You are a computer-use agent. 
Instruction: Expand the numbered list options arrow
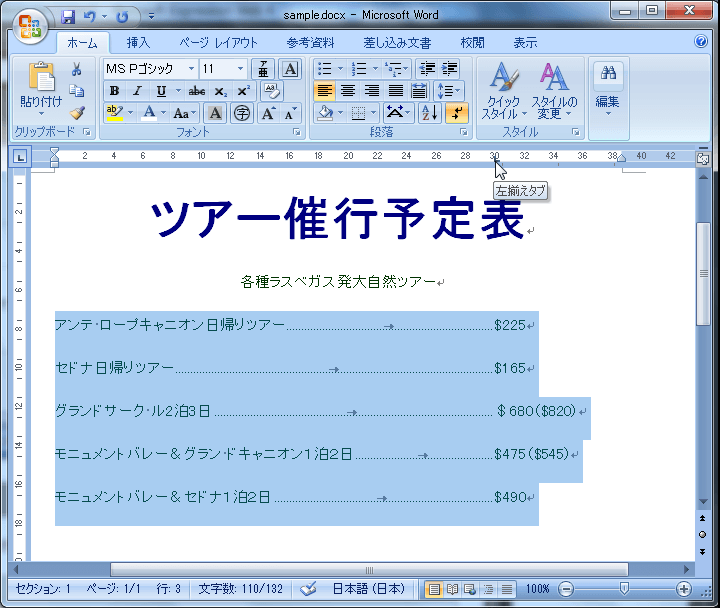[376, 69]
